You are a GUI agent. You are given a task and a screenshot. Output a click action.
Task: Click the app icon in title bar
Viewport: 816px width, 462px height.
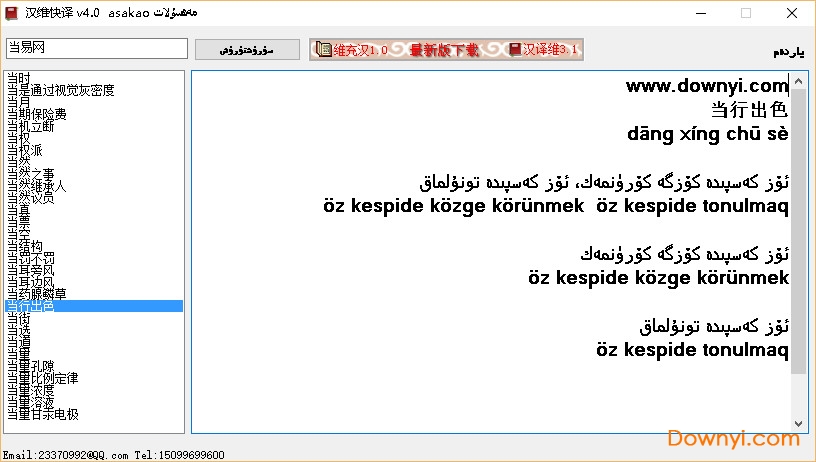tap(12, 13)
